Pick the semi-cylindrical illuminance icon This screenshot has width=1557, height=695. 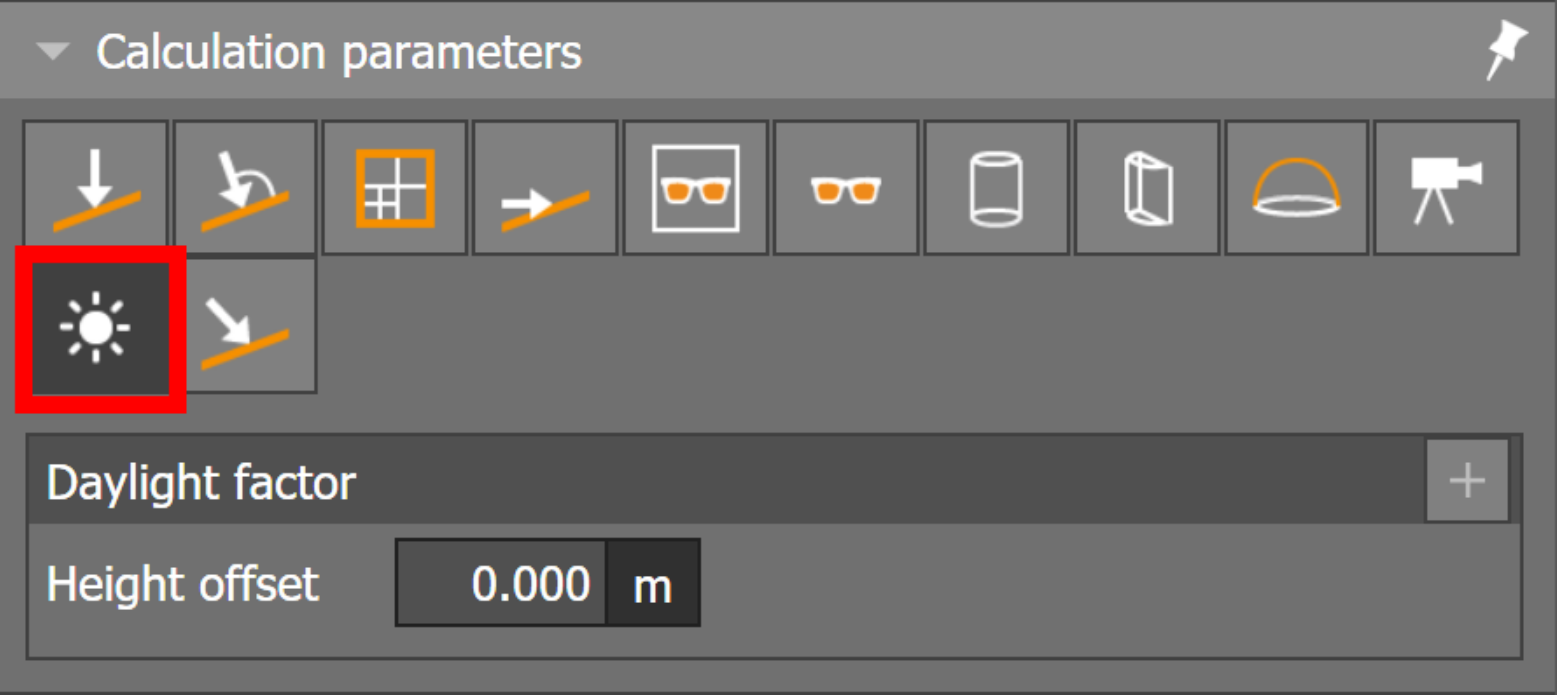pyautogui.click(x=1146, y=188)
